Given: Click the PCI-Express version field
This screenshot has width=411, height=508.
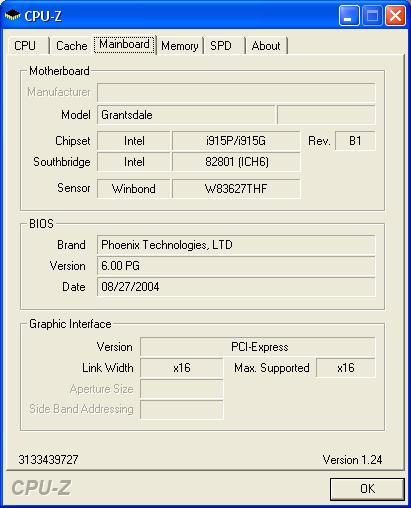Looking at the screenshot, I should [x=258, y=347].
